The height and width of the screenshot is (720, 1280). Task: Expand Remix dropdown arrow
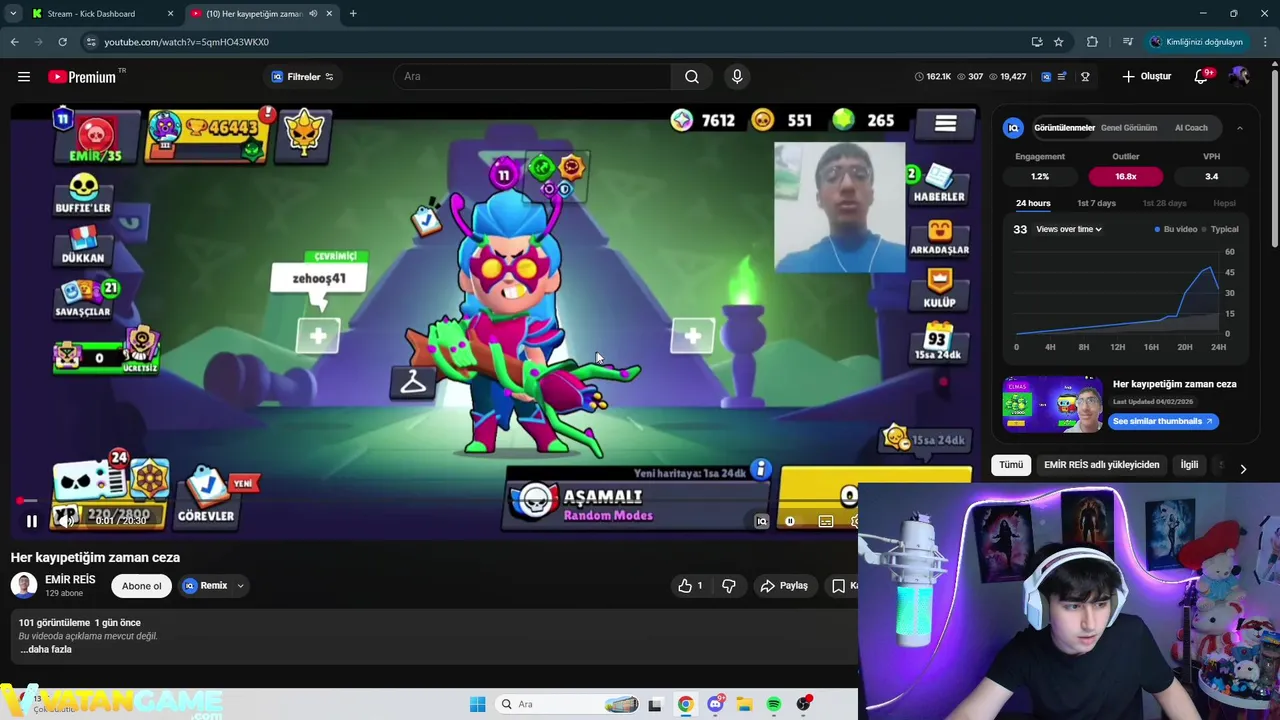click(x=240, y=586)
